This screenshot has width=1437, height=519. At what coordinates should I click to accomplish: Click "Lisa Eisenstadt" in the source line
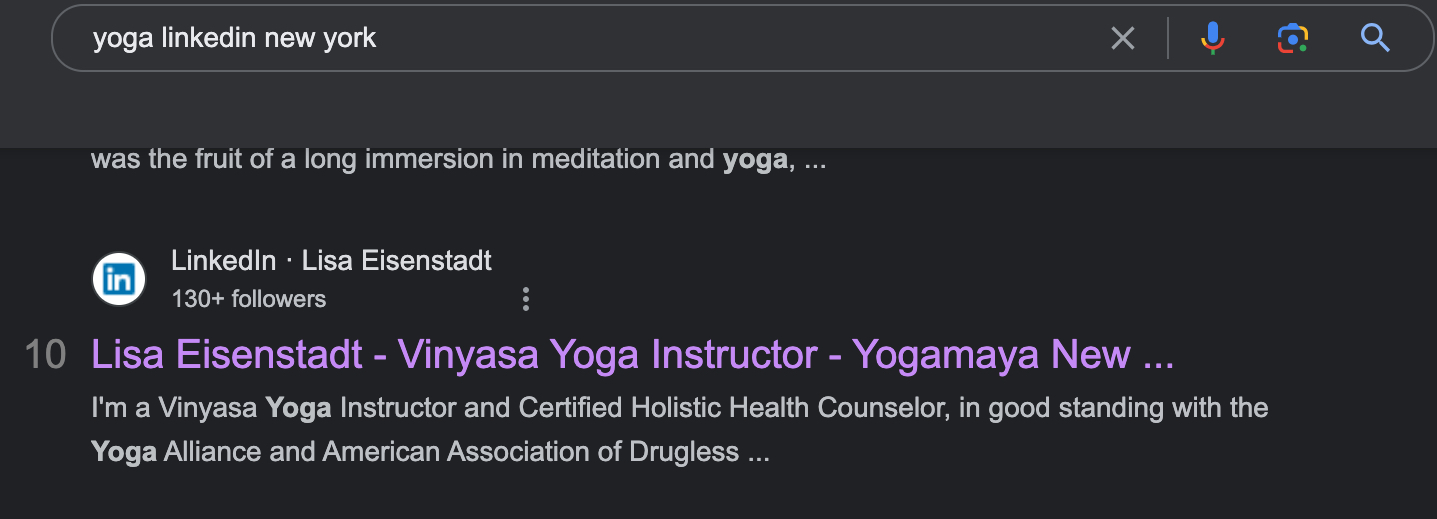[397, 261]
